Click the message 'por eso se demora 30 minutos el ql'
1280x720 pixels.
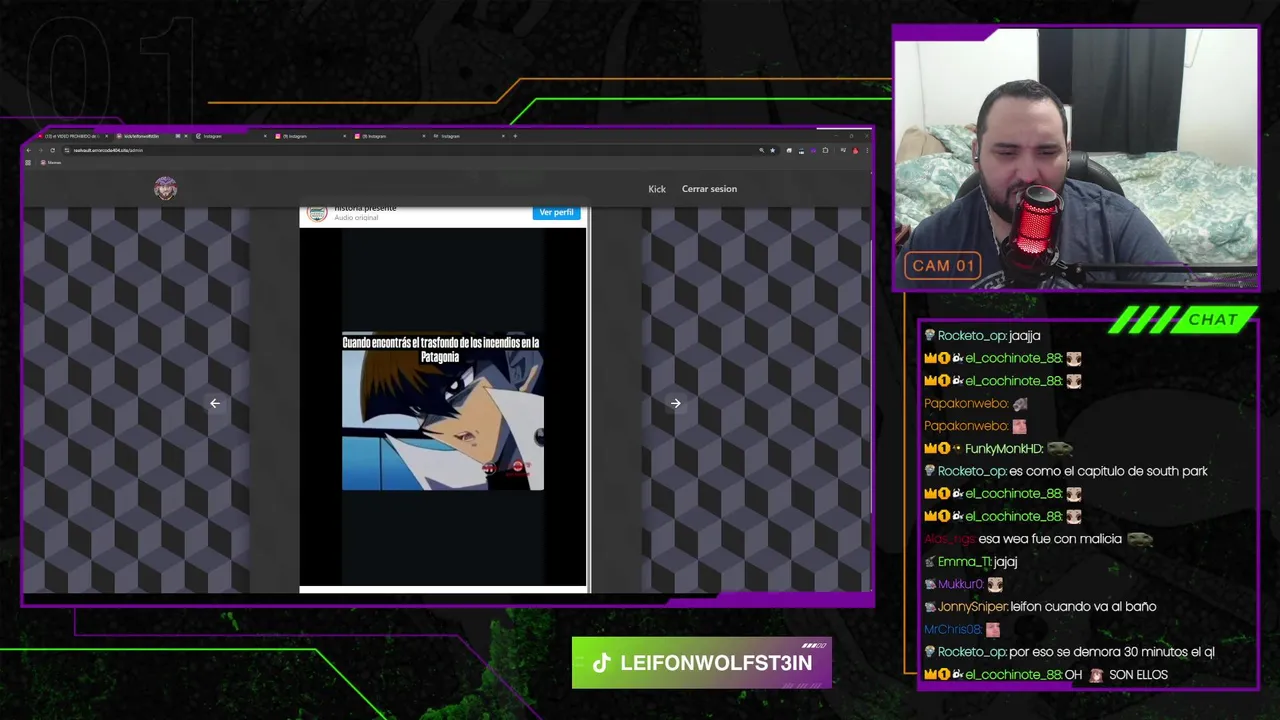(x=1112, y=652)
